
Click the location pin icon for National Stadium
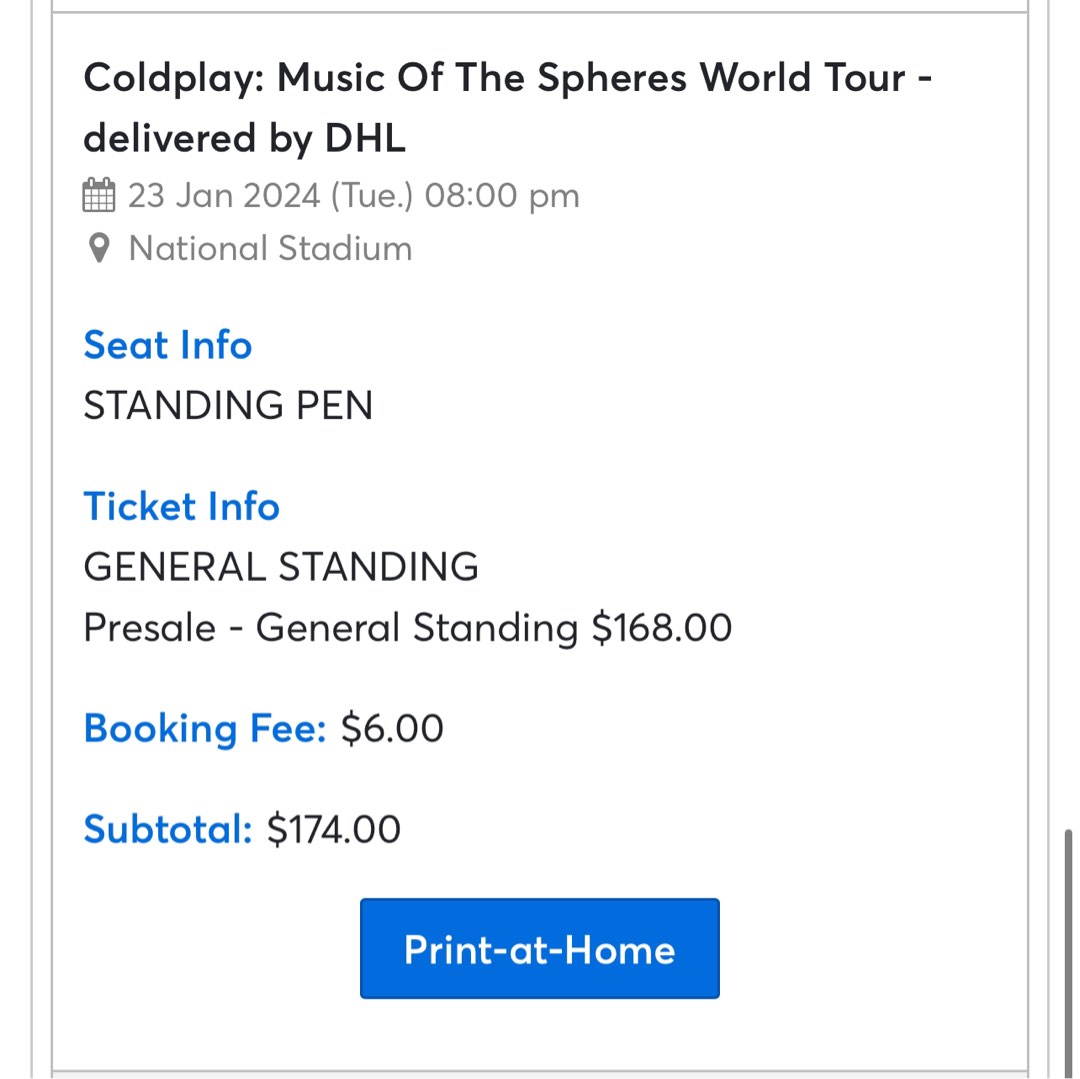coord(98,248)
